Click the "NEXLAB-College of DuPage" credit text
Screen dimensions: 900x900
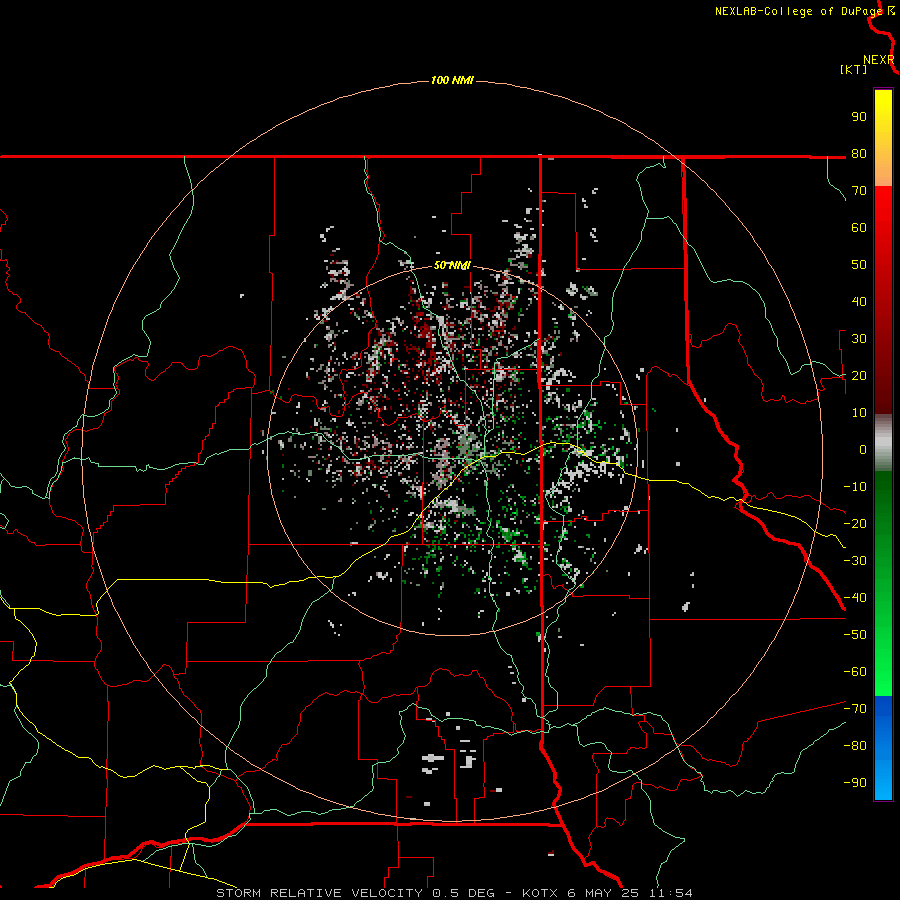click(x=798, y=11)
